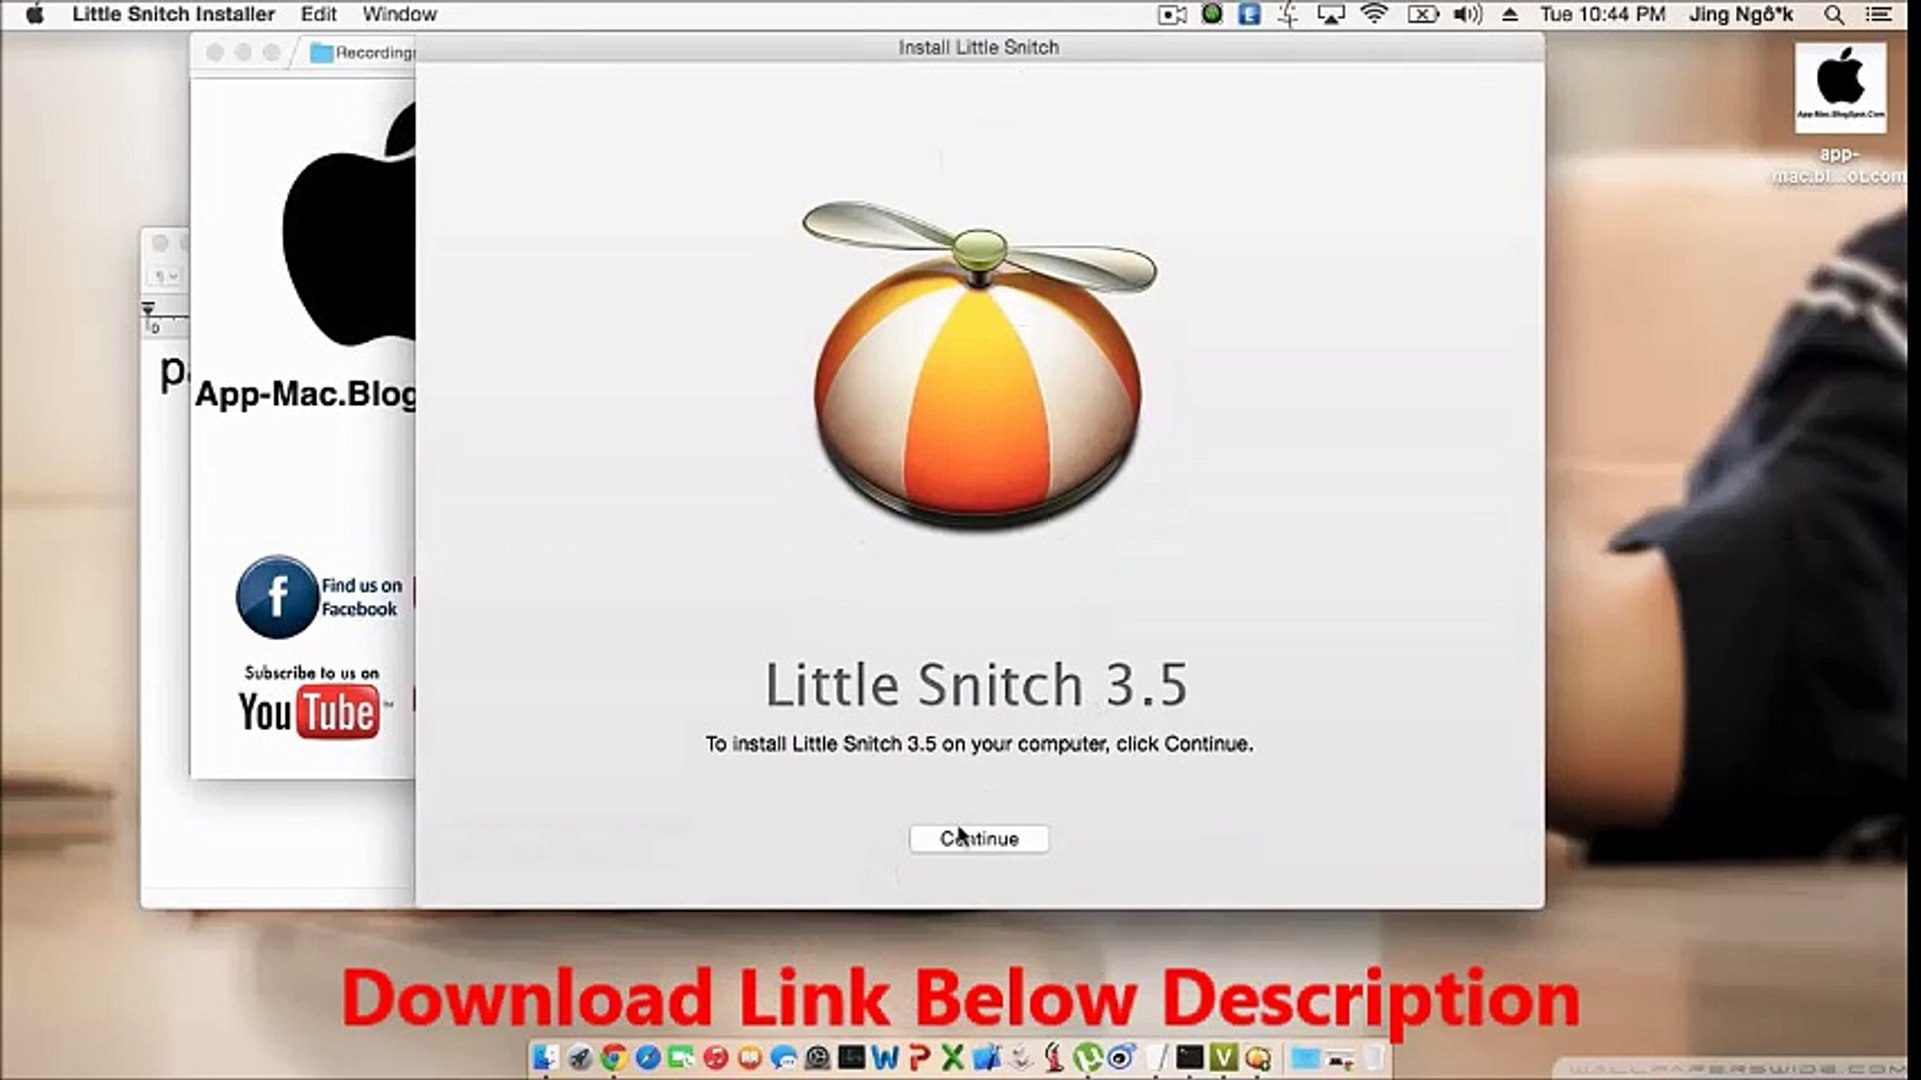This screenshot has width=1921, height=1080.
Task: Click the Subscribe on YouTube logo
Action: pyautogui.click(x=310, y=710)
